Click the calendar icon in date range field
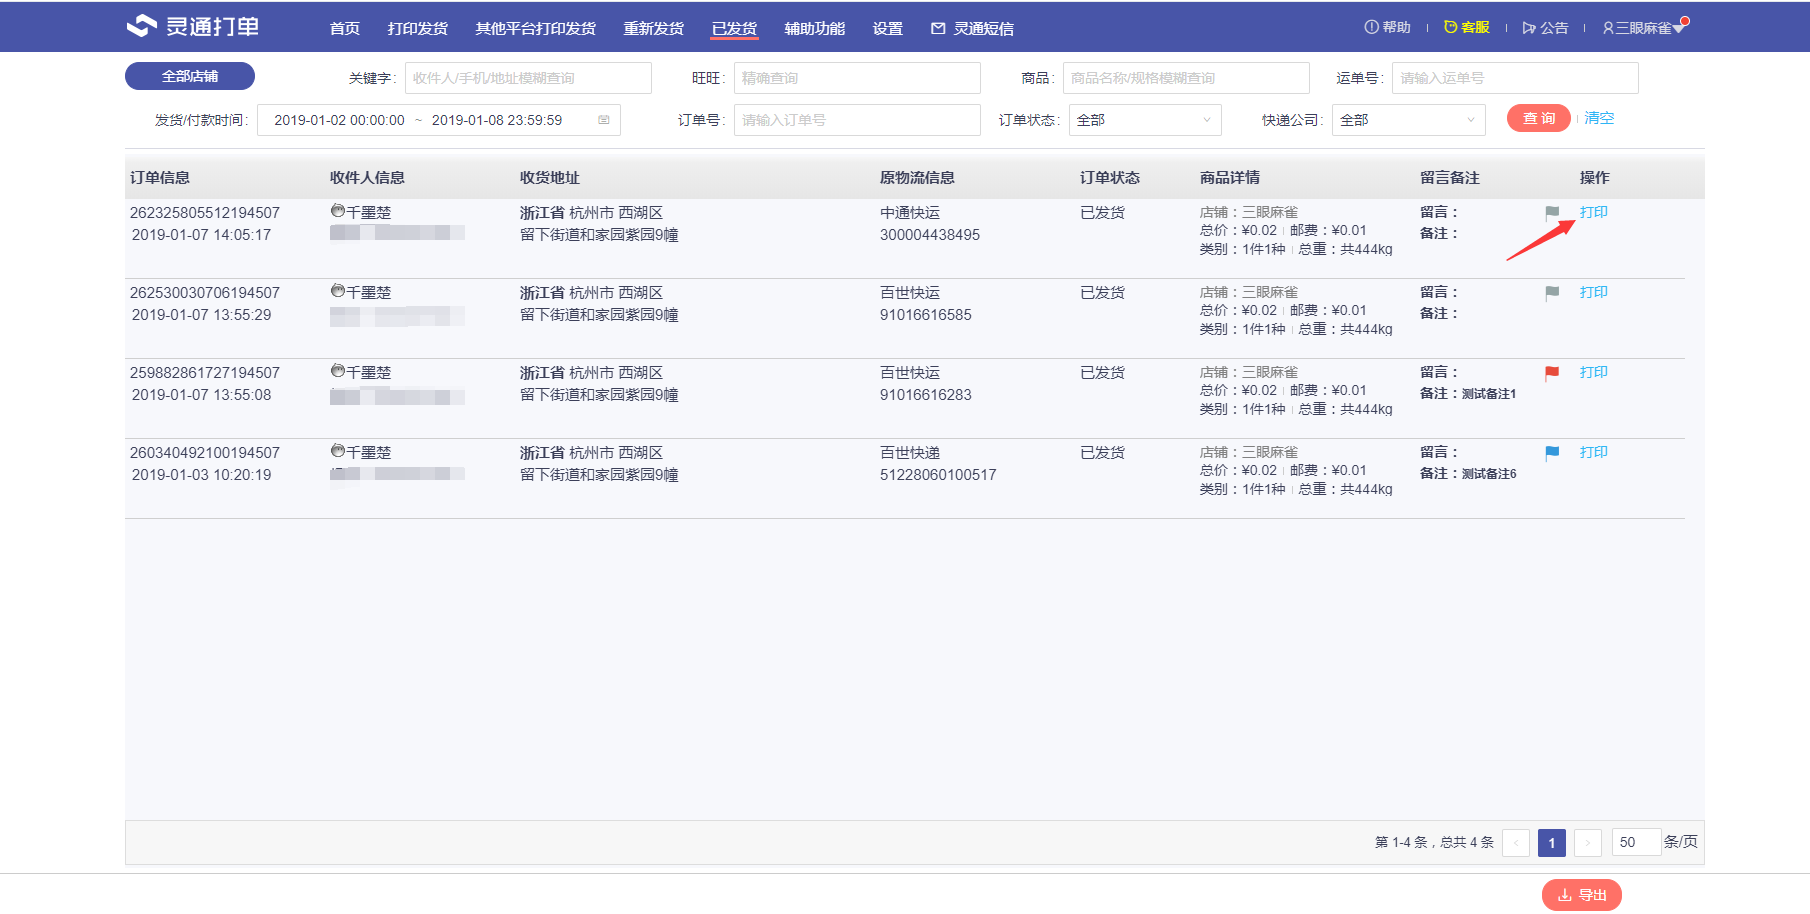The image size is (1810, 914). click(604, 120)
